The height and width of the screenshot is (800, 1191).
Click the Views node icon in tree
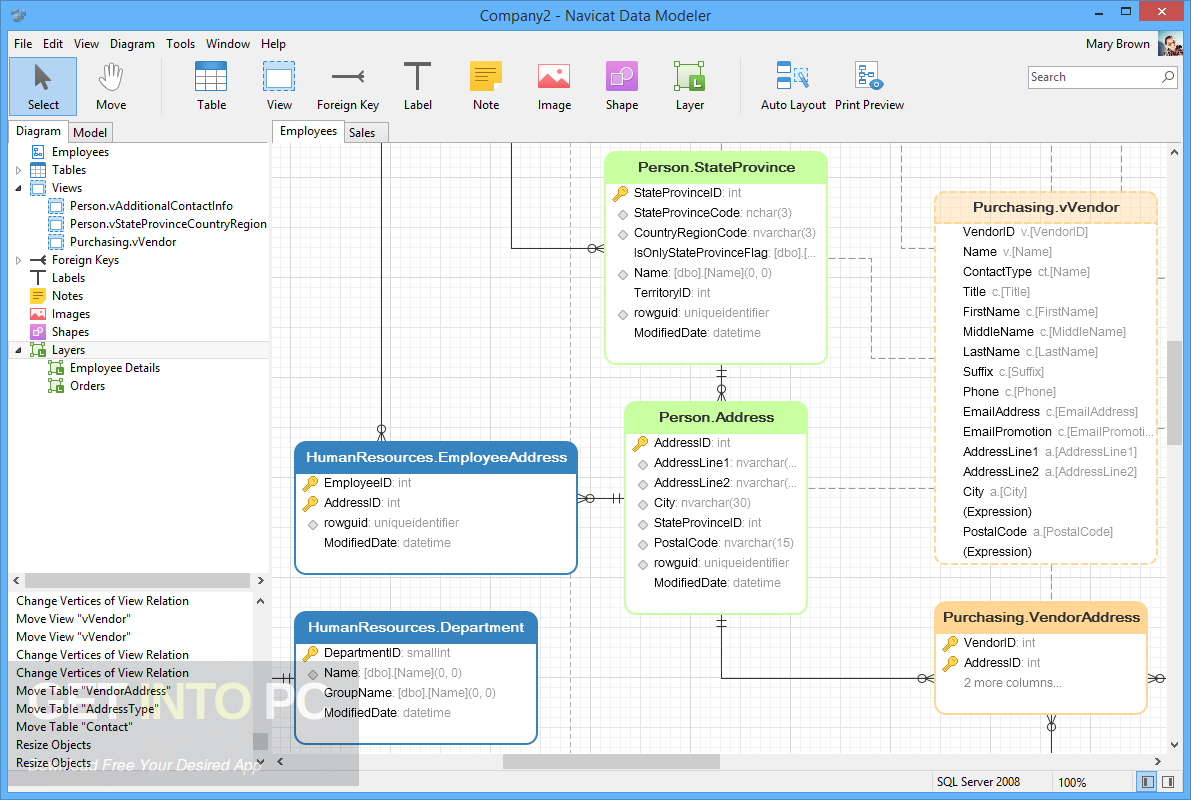38,188
